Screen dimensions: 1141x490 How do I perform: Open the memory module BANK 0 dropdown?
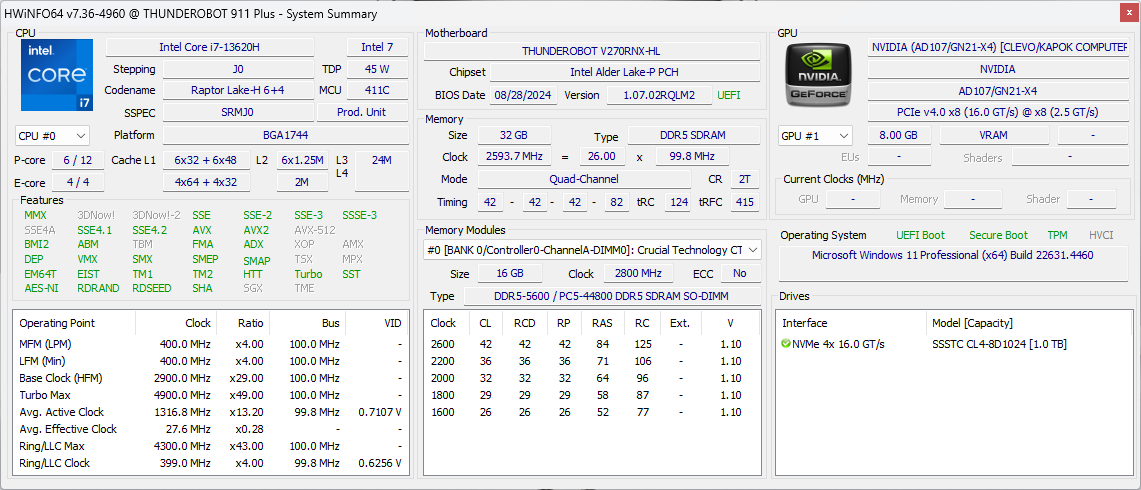pyautogui.click(x=592, y=250)
